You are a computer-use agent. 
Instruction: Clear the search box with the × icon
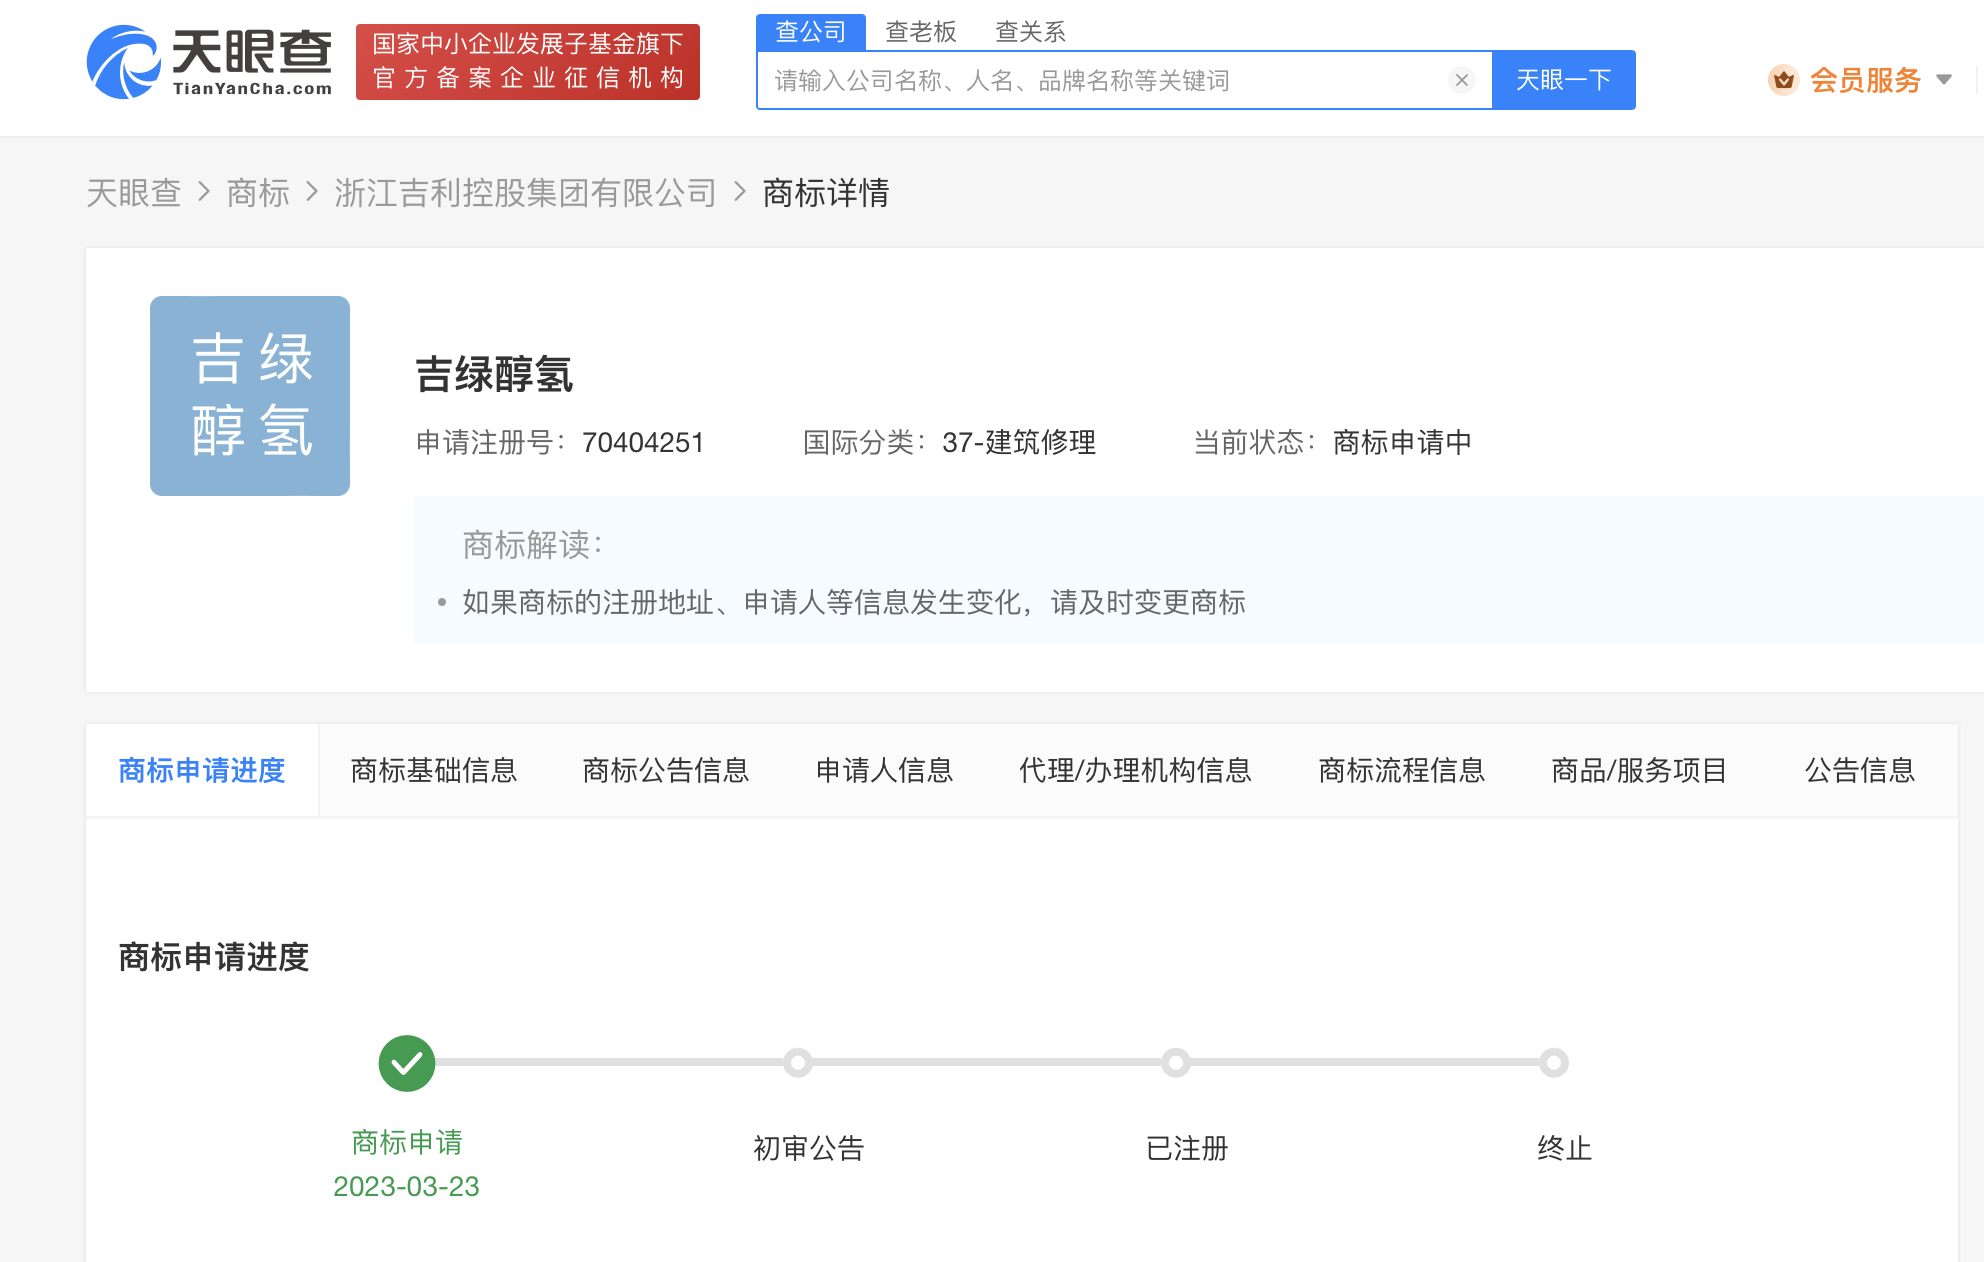point(1462,80)
